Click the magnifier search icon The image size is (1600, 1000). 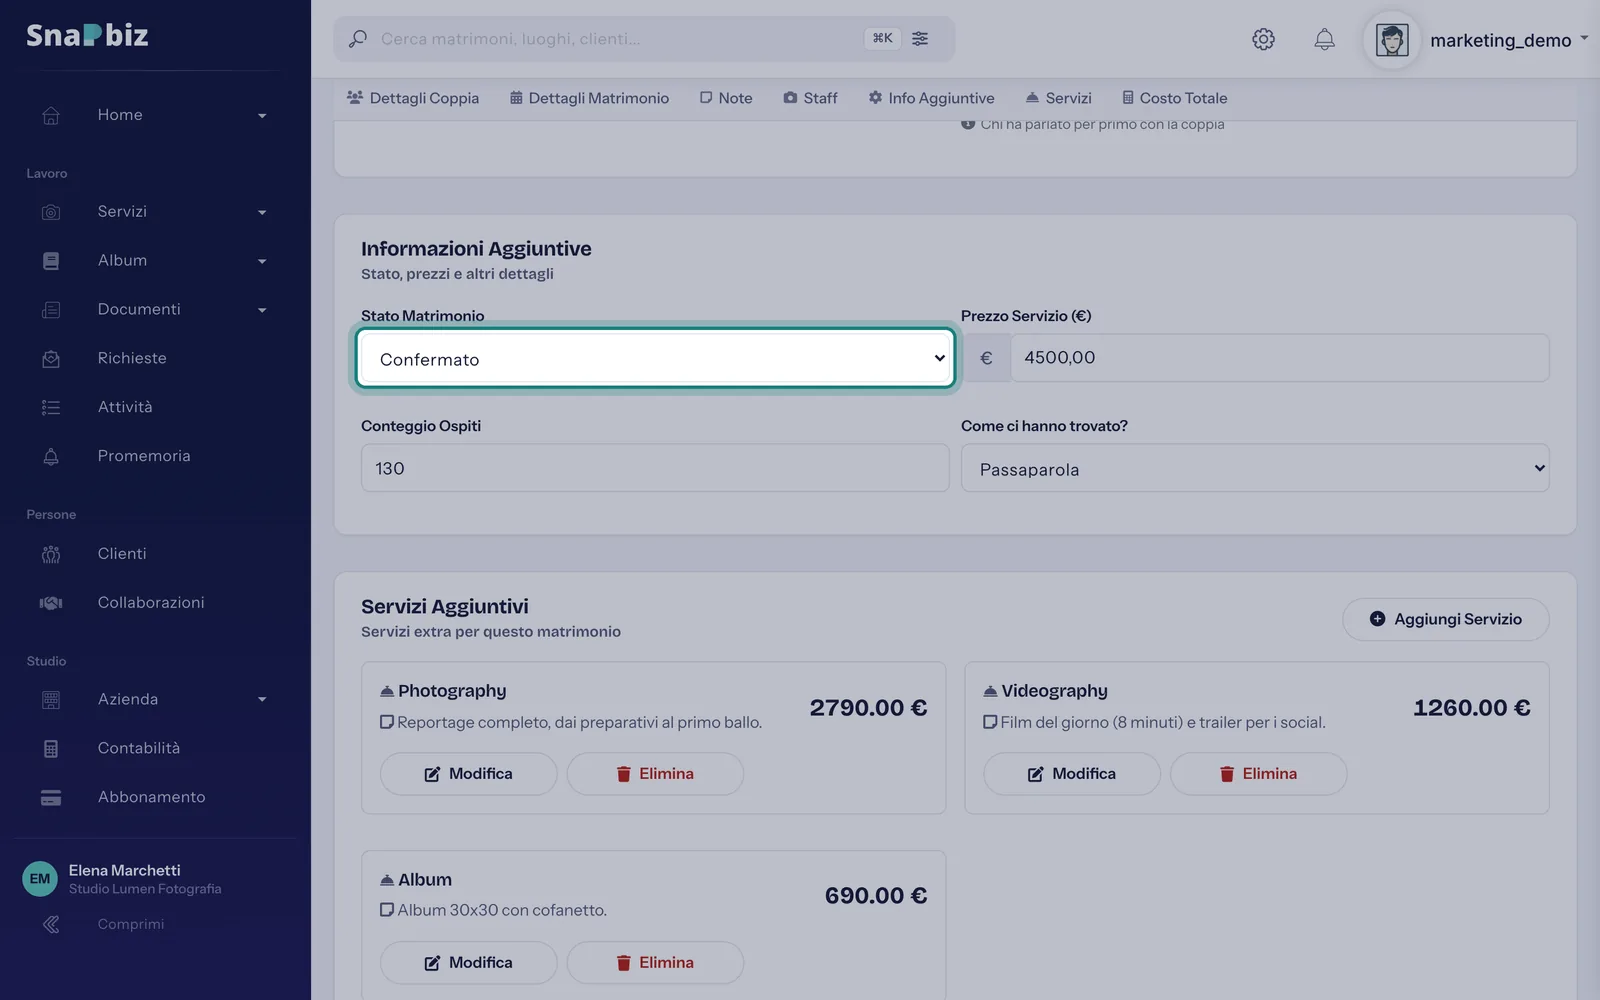(x=357, y=39)
